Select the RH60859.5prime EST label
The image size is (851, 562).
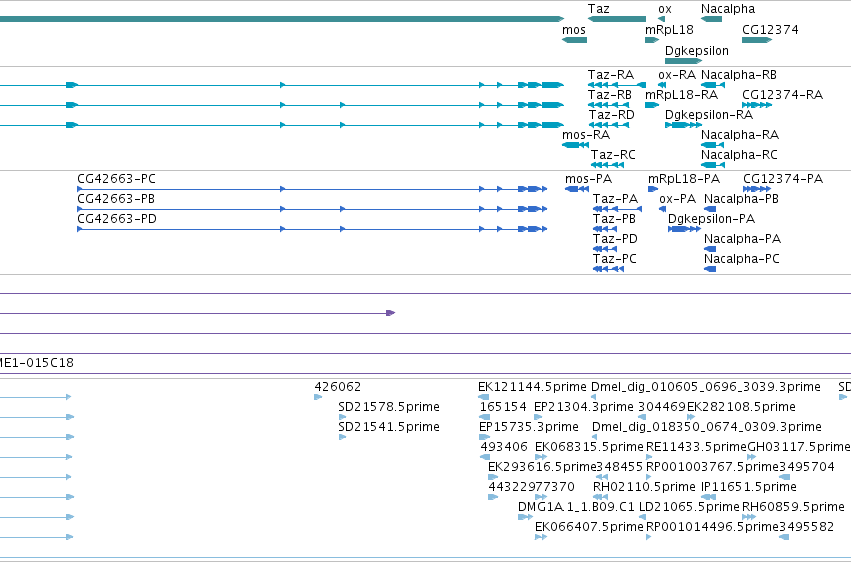[793, 508]
